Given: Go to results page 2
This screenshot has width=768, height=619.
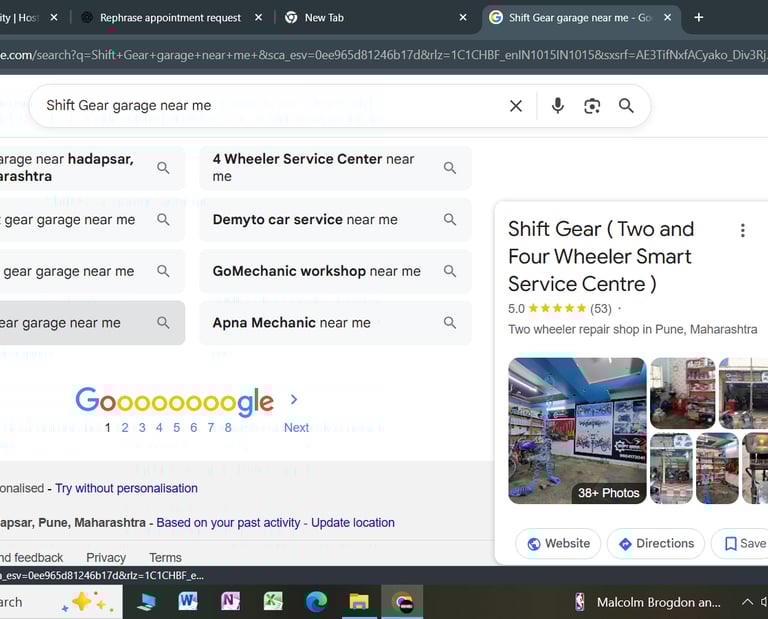Looking at the screenshot, I should tap(125, 428).
